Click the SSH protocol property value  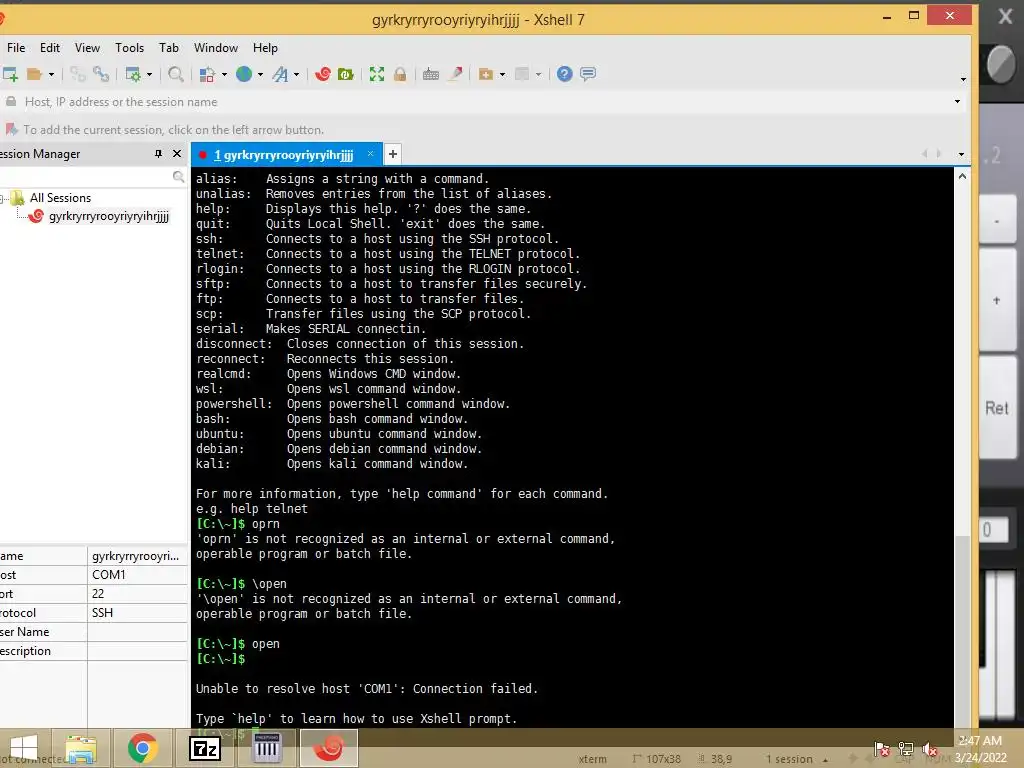[103, 613]
